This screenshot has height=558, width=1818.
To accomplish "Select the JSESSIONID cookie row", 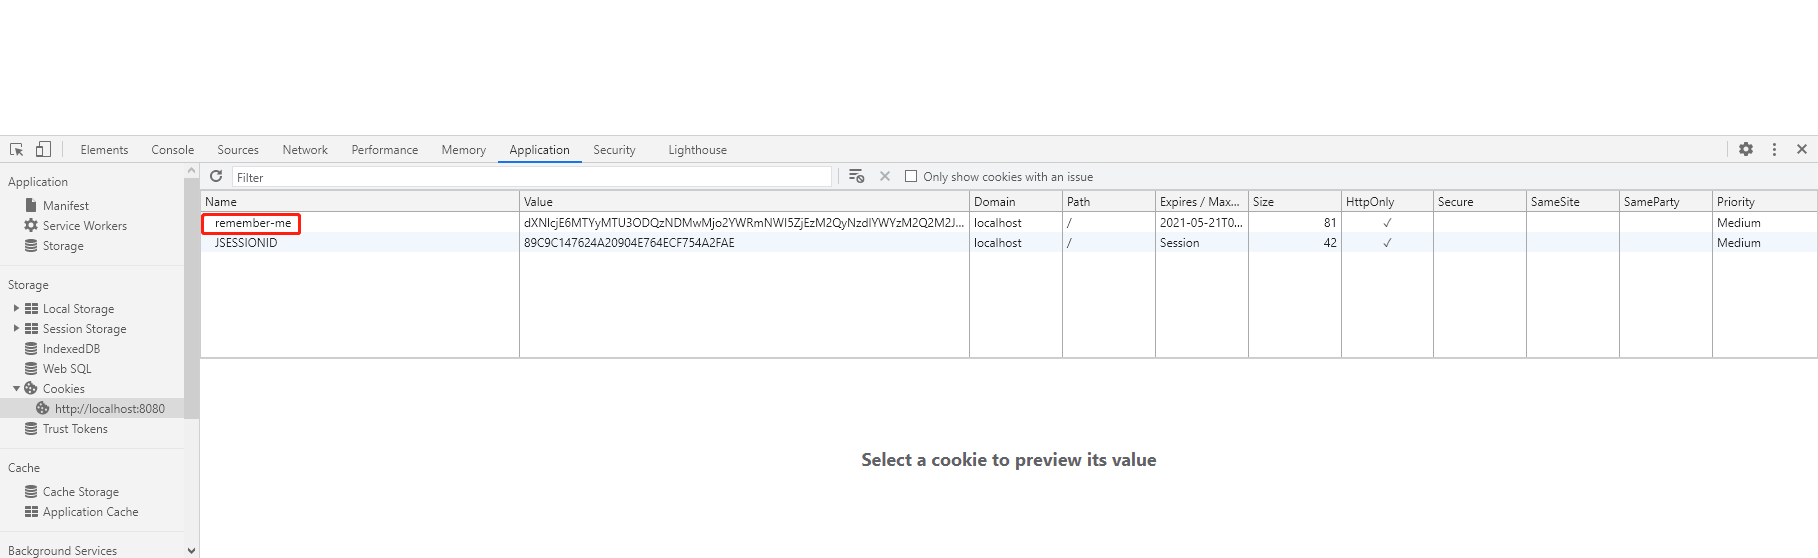I will [1008, 242].
